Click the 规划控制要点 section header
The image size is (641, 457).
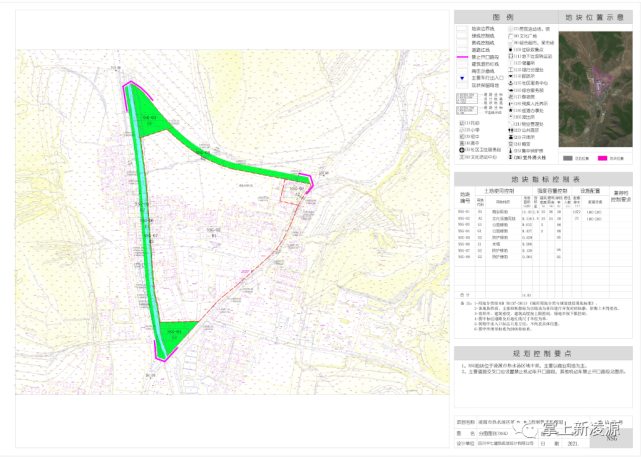point(543,354)
